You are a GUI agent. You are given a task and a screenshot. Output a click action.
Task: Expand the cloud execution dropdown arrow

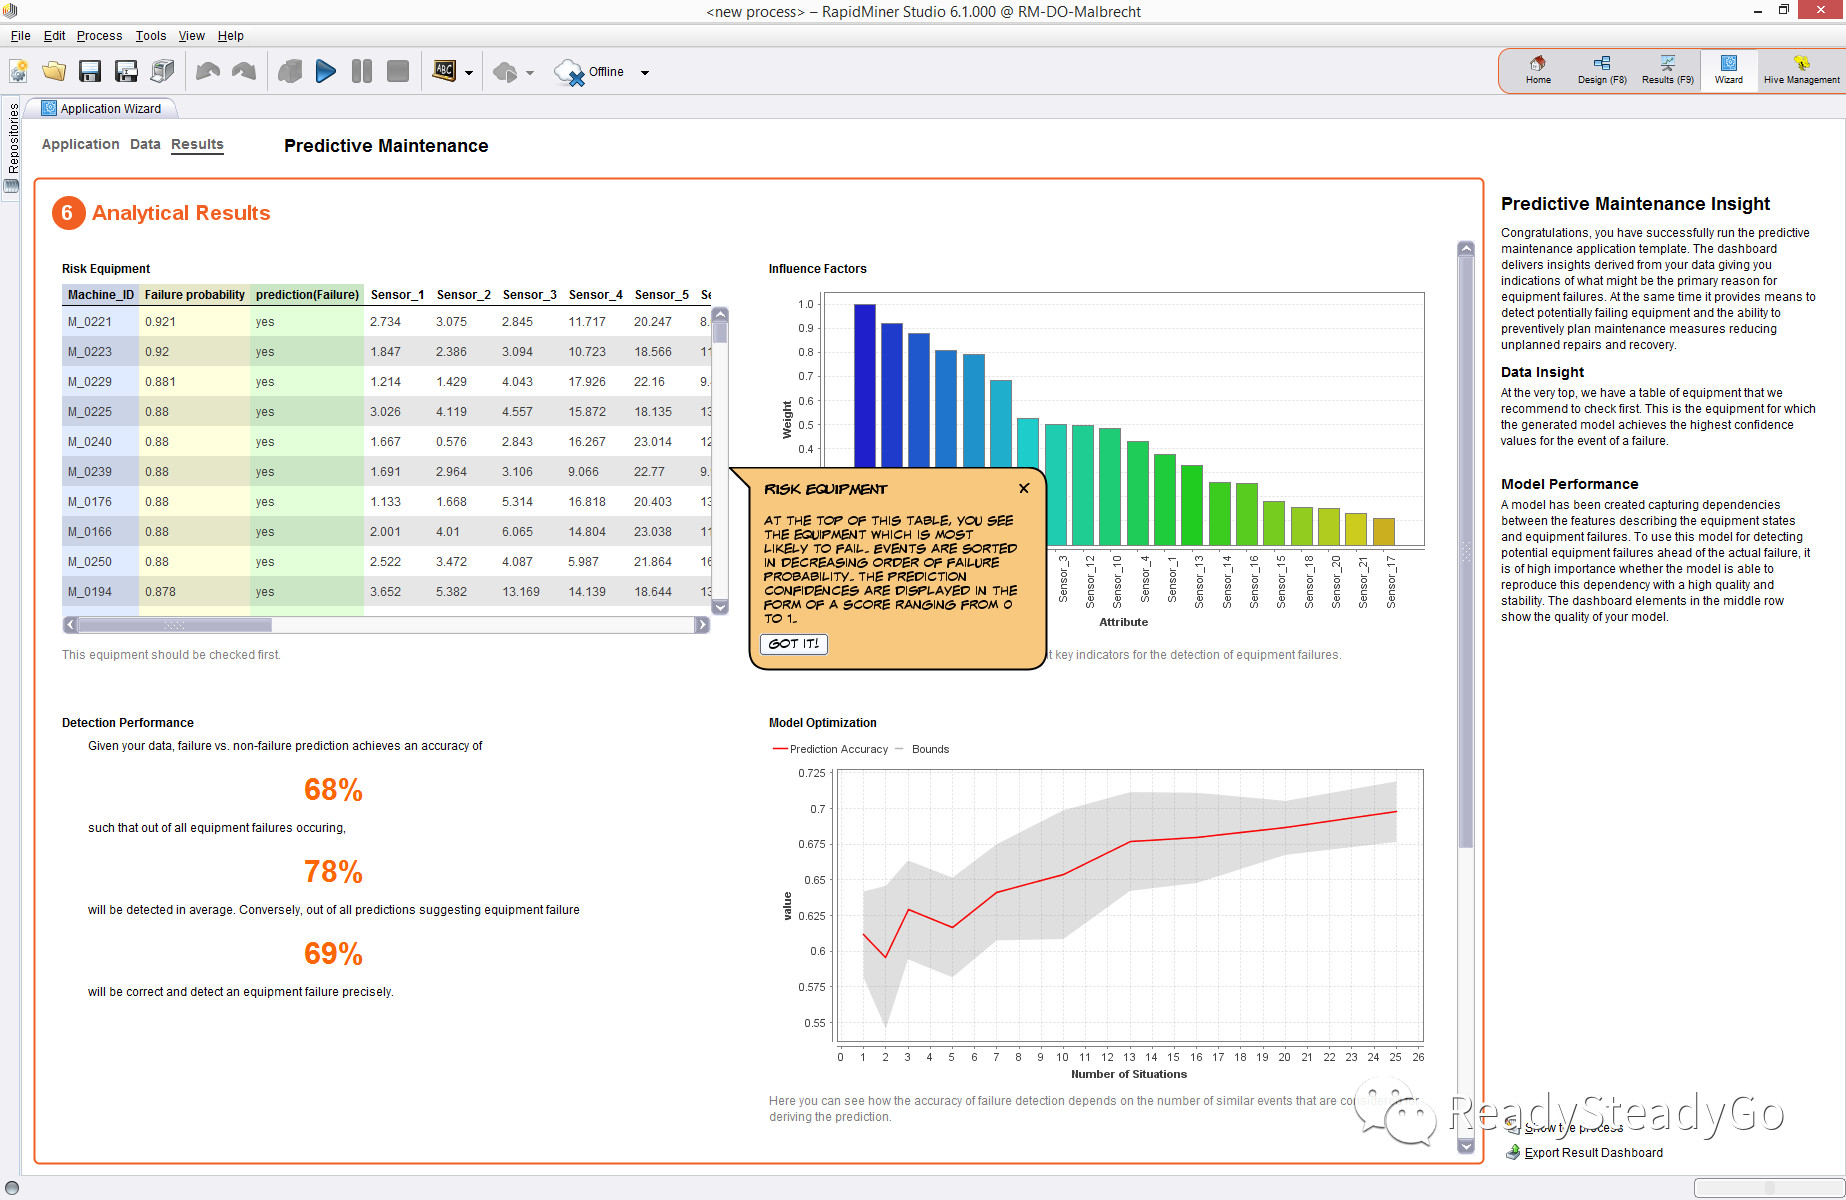click(x=530, y=72)
